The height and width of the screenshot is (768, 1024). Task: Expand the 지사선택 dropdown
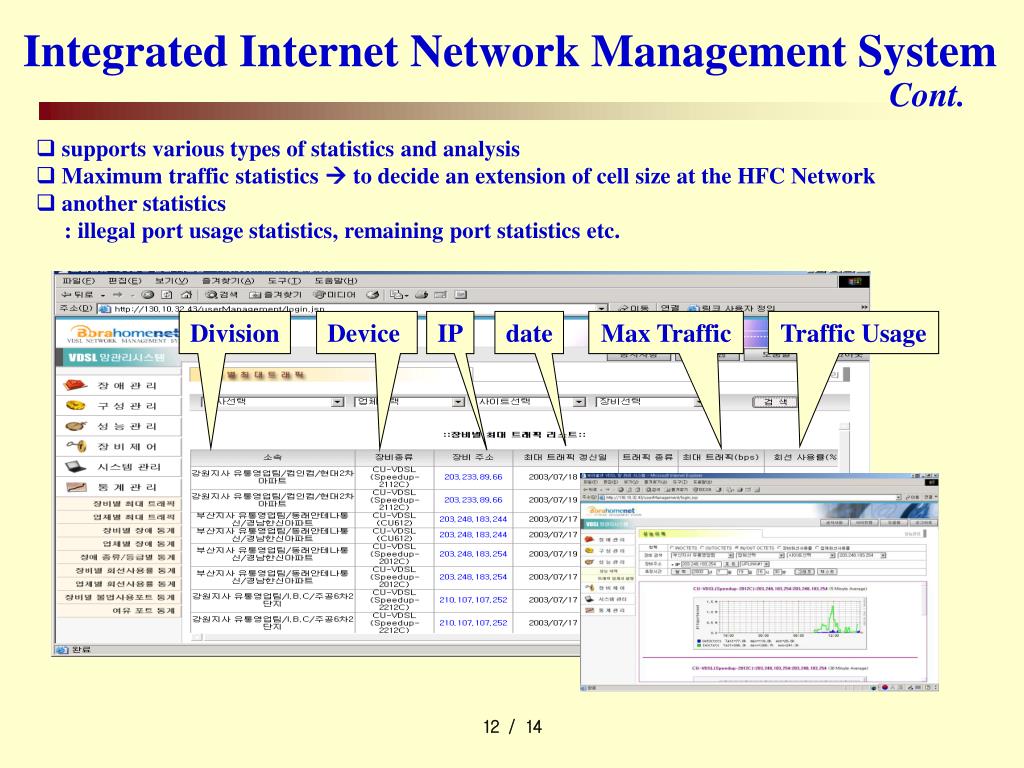click(337, 402)
